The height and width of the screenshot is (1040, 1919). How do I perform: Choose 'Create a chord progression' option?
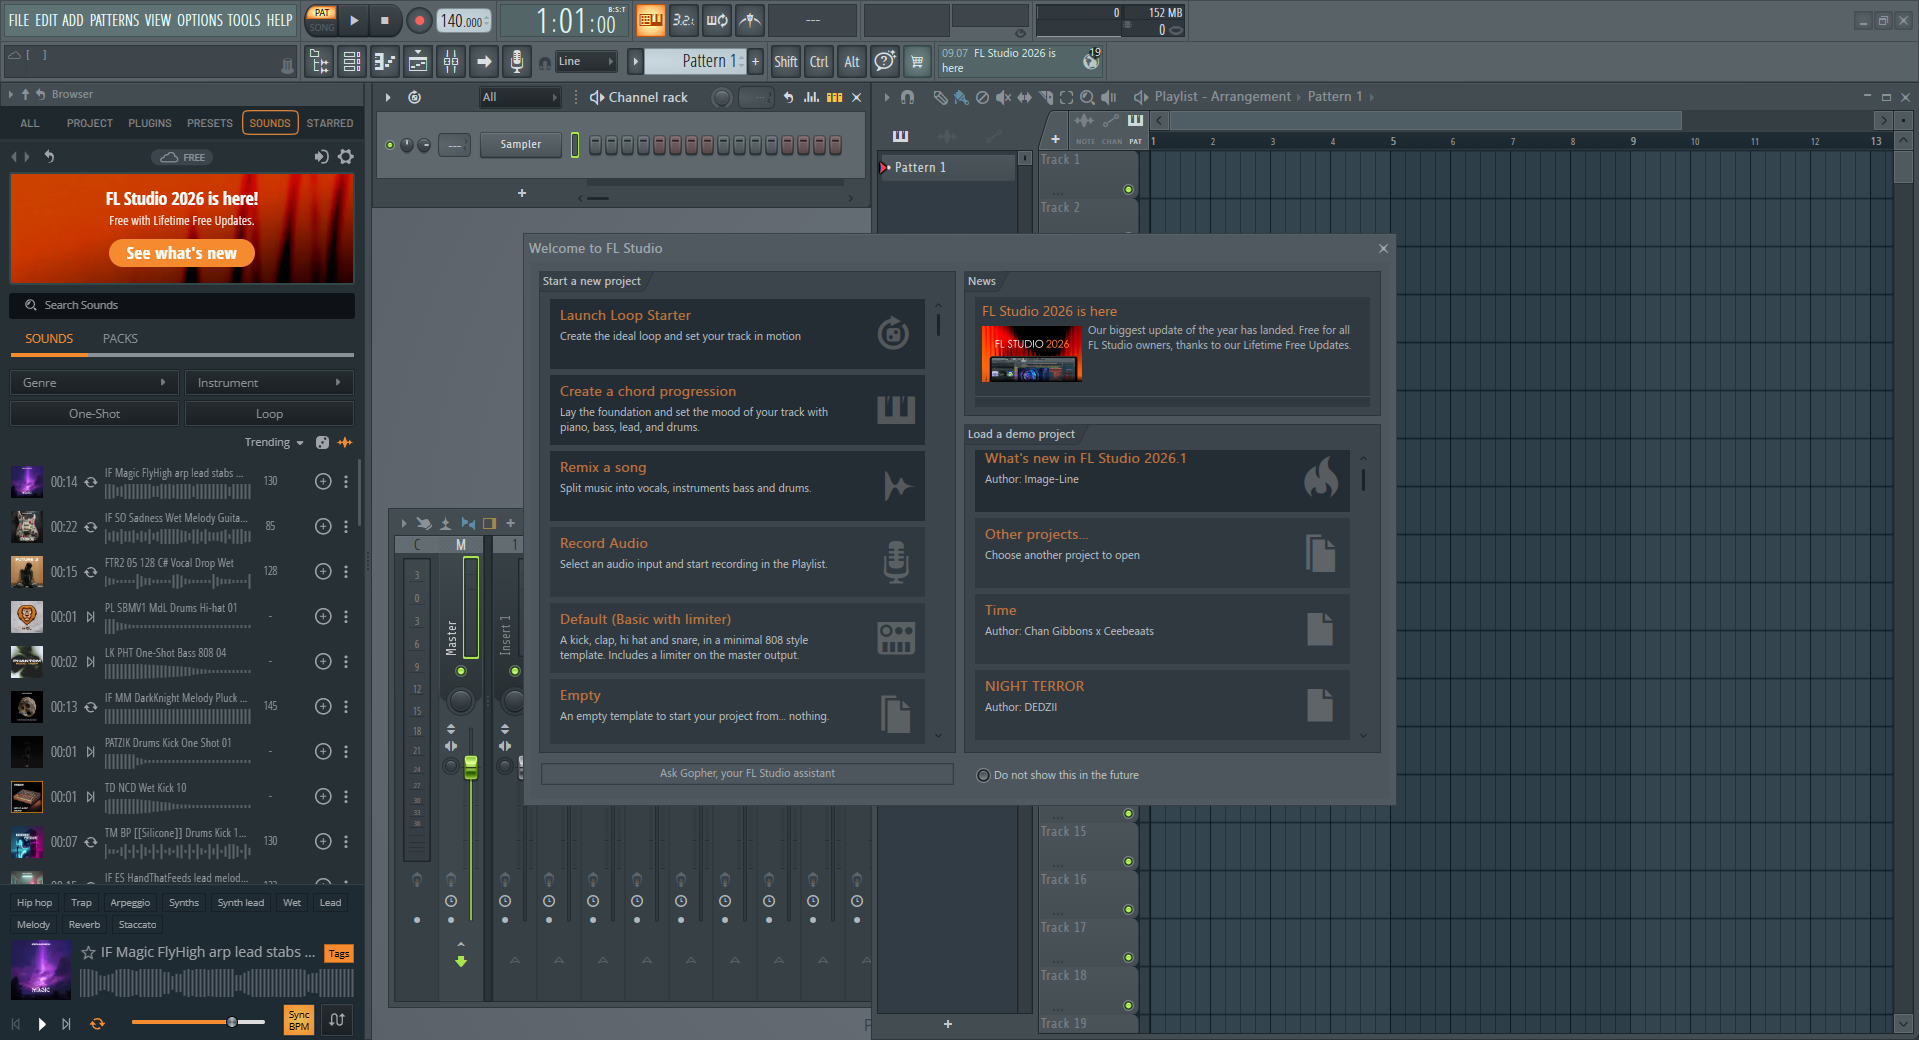[737, 409]
